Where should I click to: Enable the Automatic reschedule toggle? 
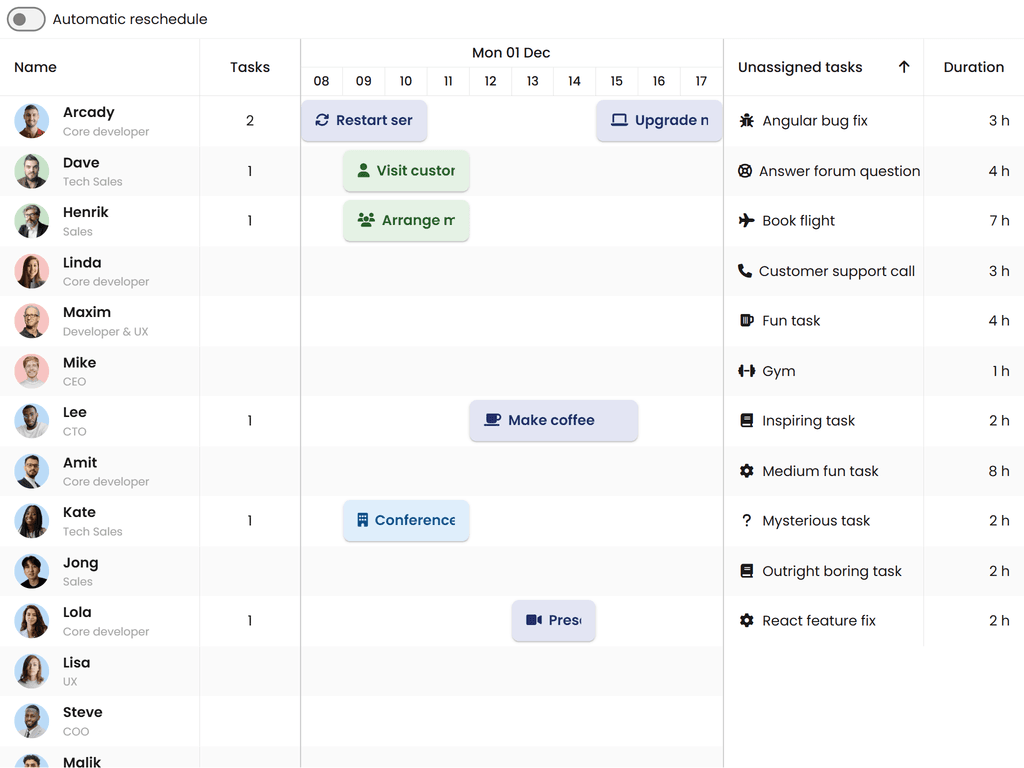[25, 18]
